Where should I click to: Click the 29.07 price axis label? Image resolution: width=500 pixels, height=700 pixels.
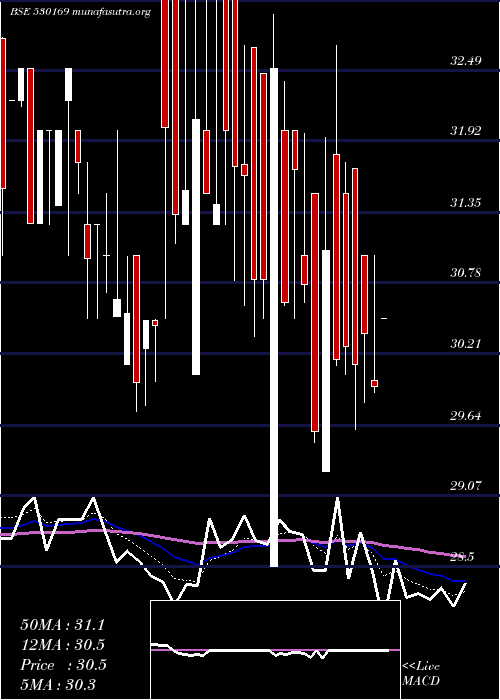click(x=466, y=486)
